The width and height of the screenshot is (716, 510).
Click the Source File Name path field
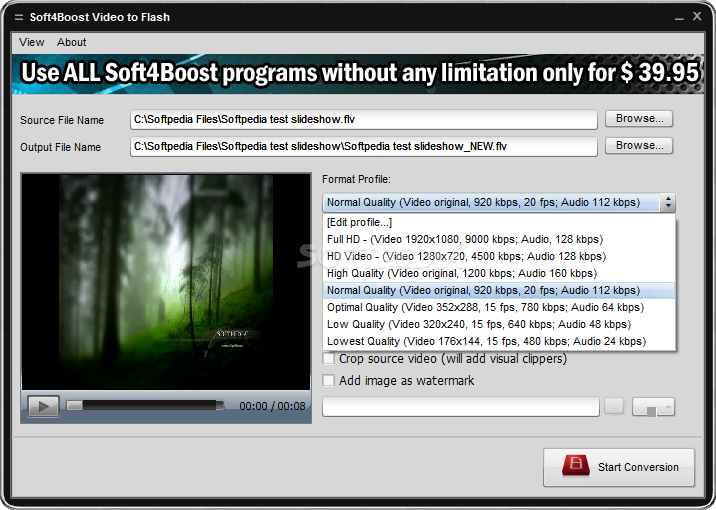click(363, 120)
